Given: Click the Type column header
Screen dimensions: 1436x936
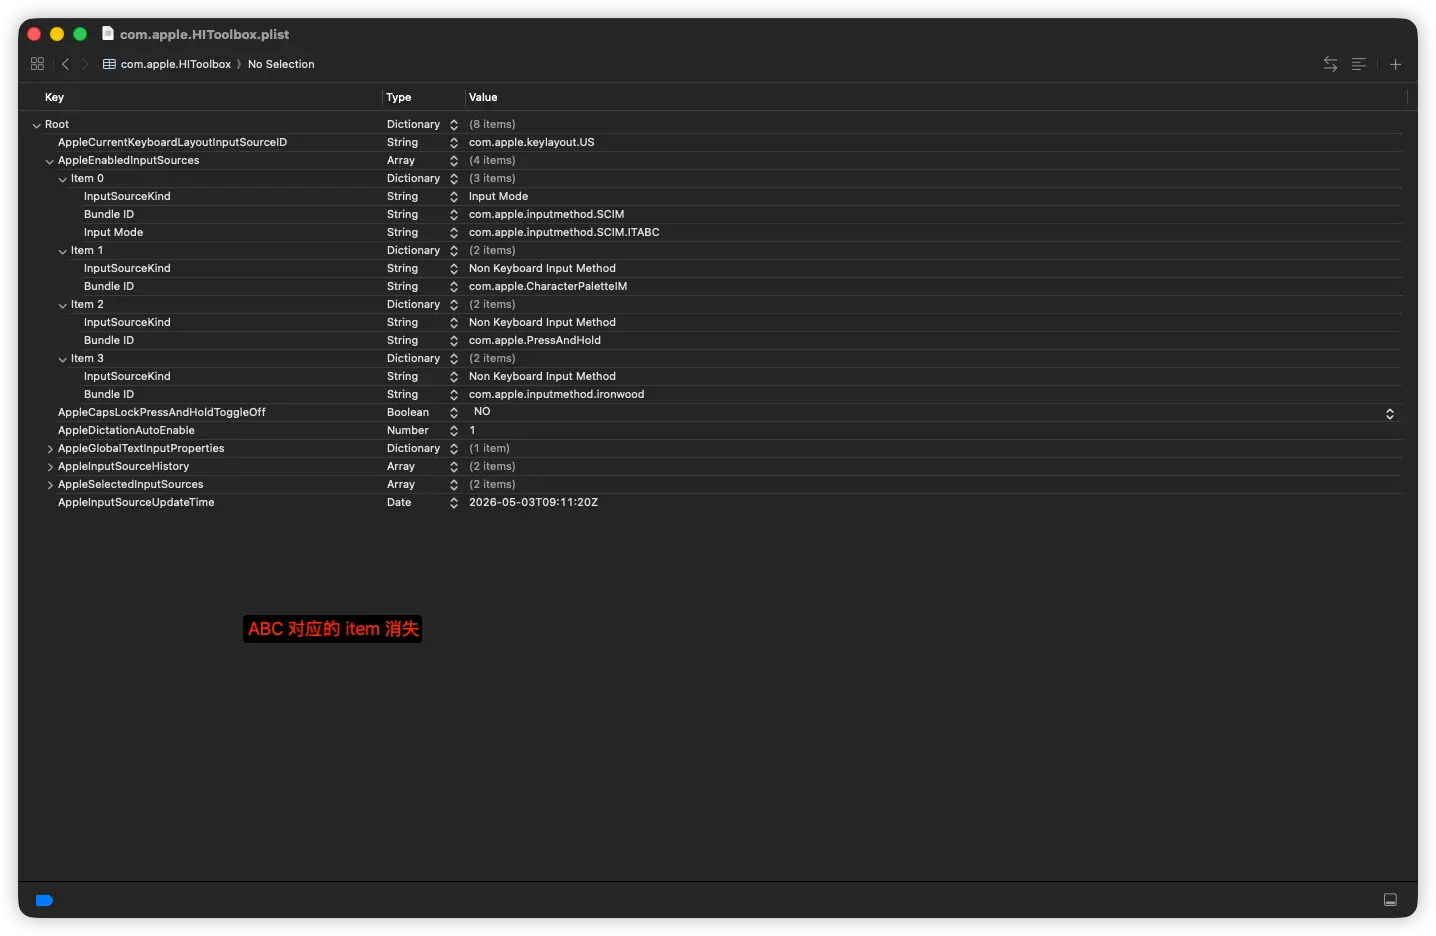Looking at the screenshot, I should [398, 97].
